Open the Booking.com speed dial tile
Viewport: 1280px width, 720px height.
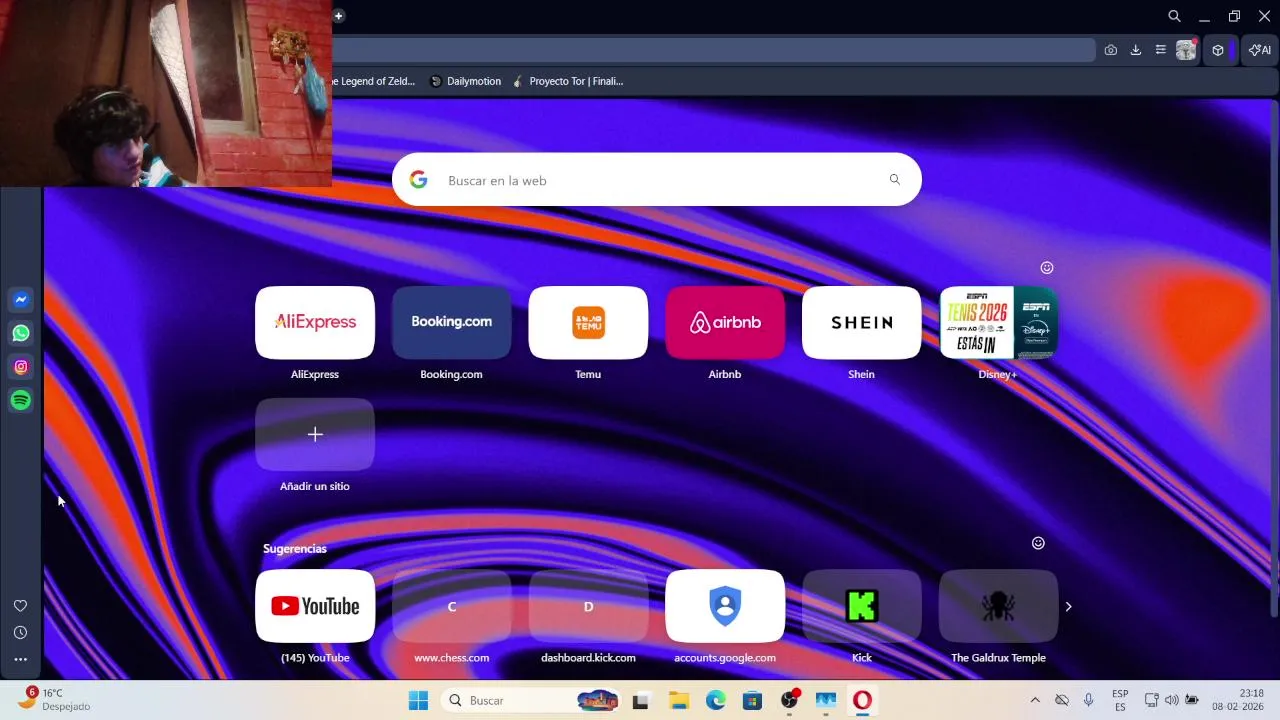(451, 323)
